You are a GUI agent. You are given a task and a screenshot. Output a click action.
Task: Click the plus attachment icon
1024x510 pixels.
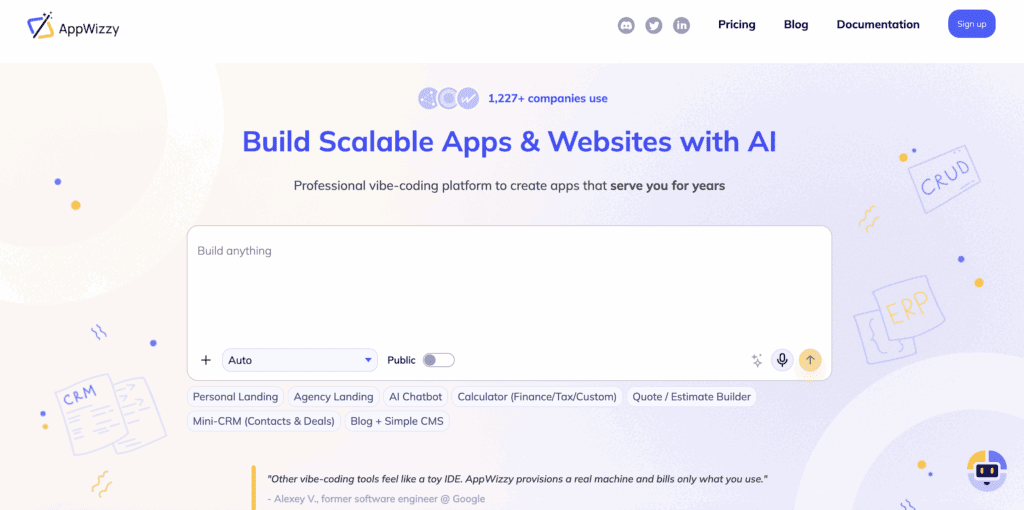206,360
